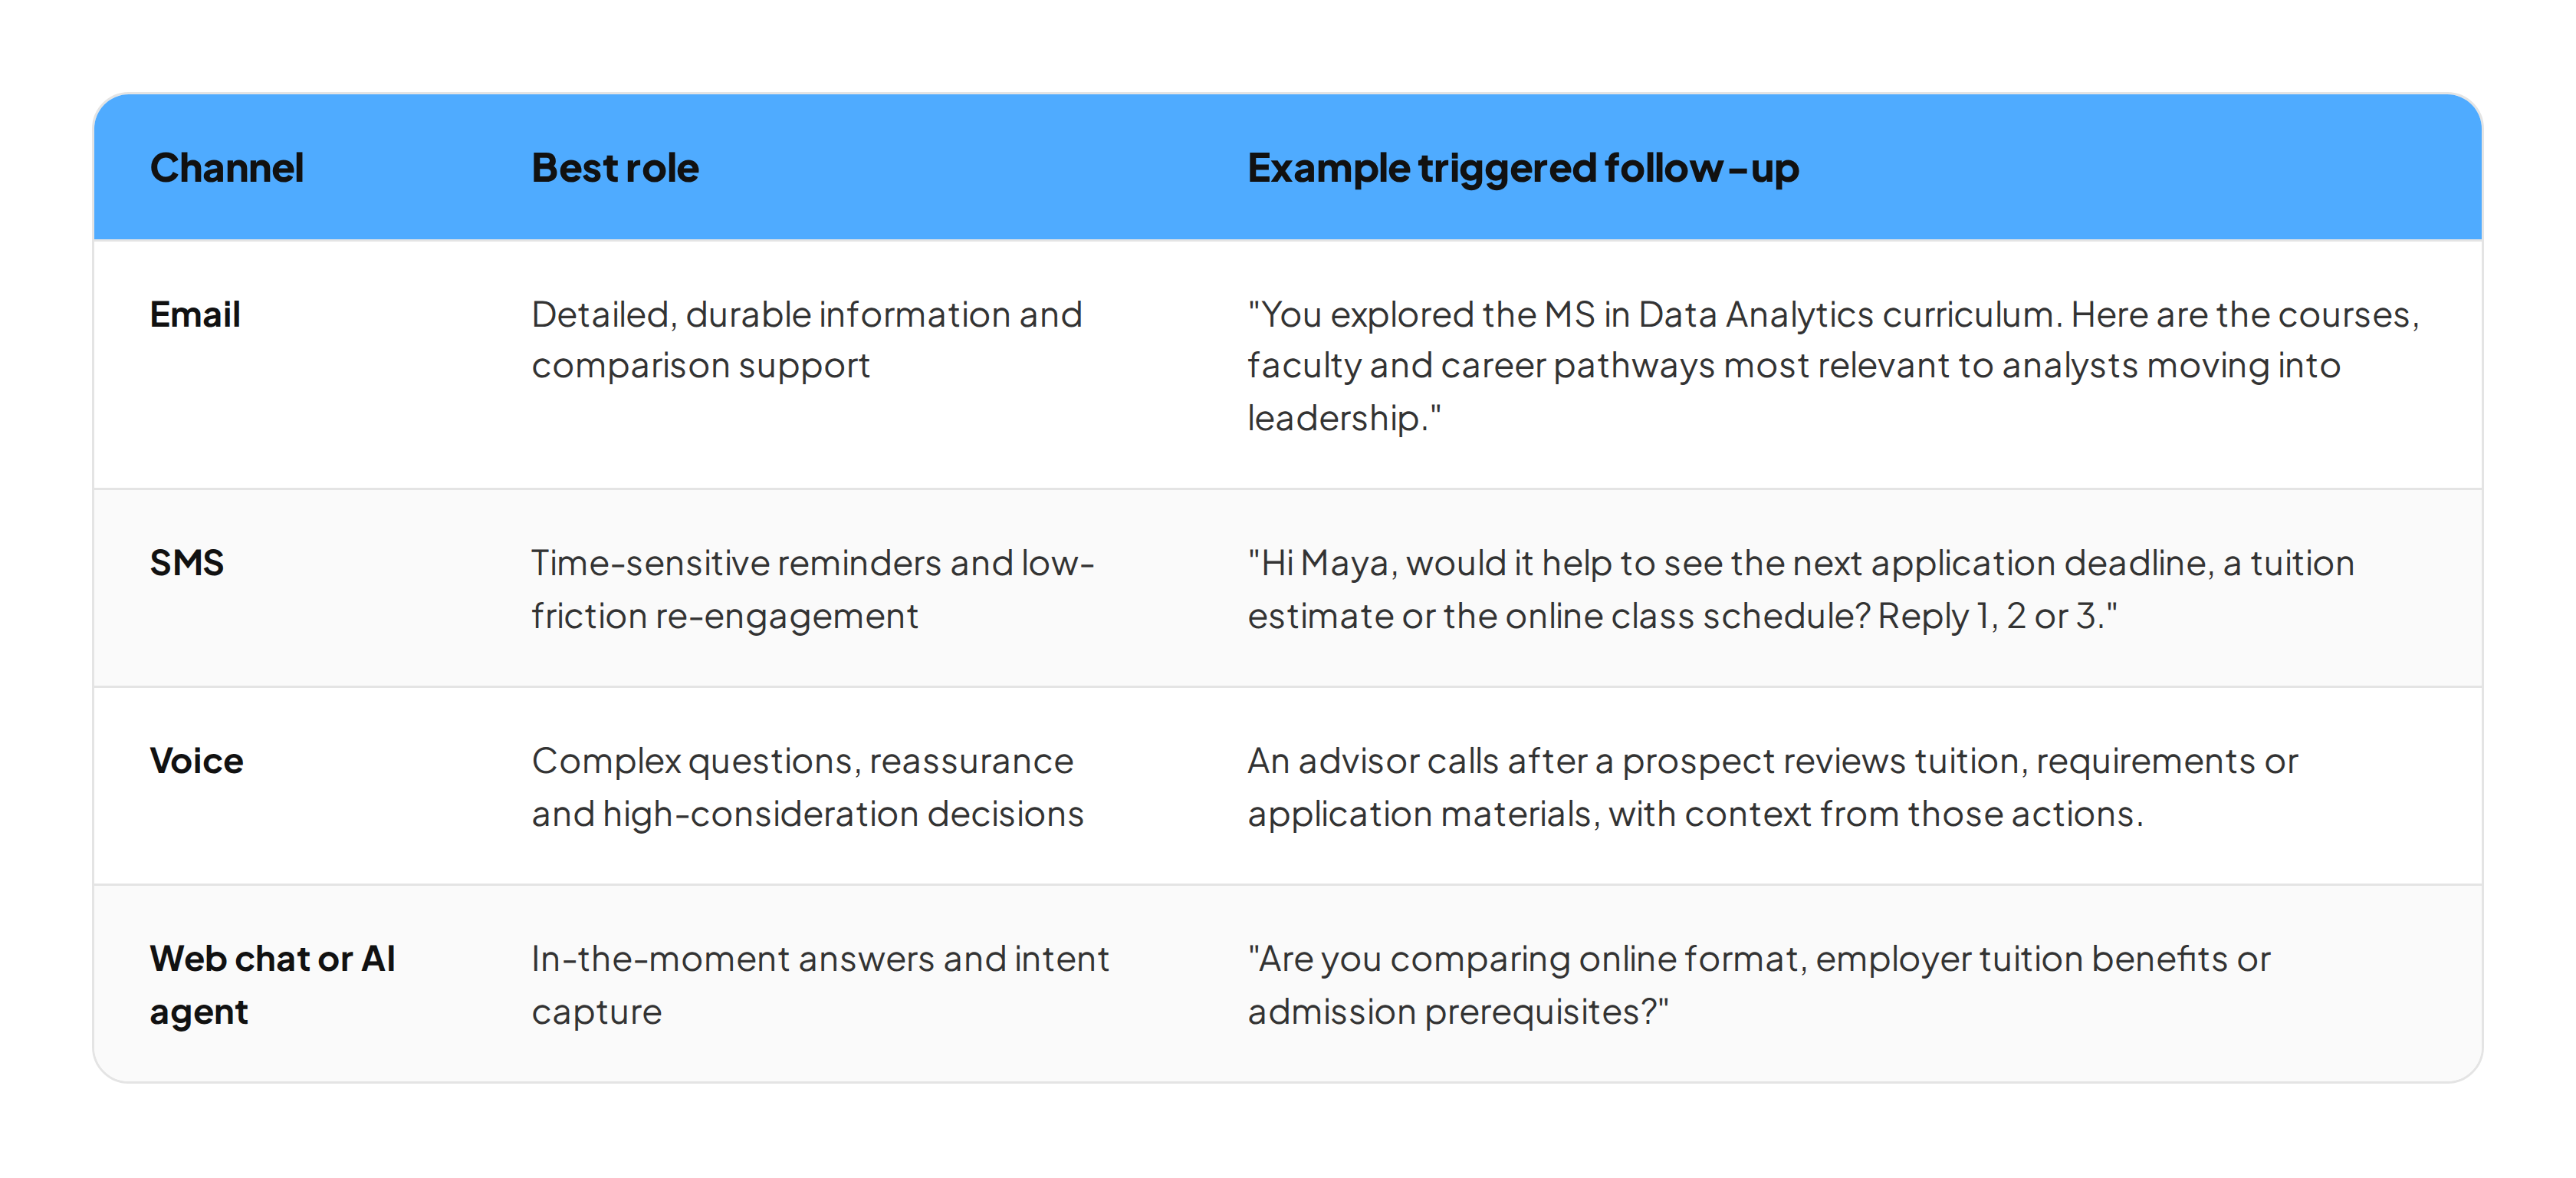This screenshot has height=1178, width=2576.
Task: Select the Email channel label
Action: 195,314
